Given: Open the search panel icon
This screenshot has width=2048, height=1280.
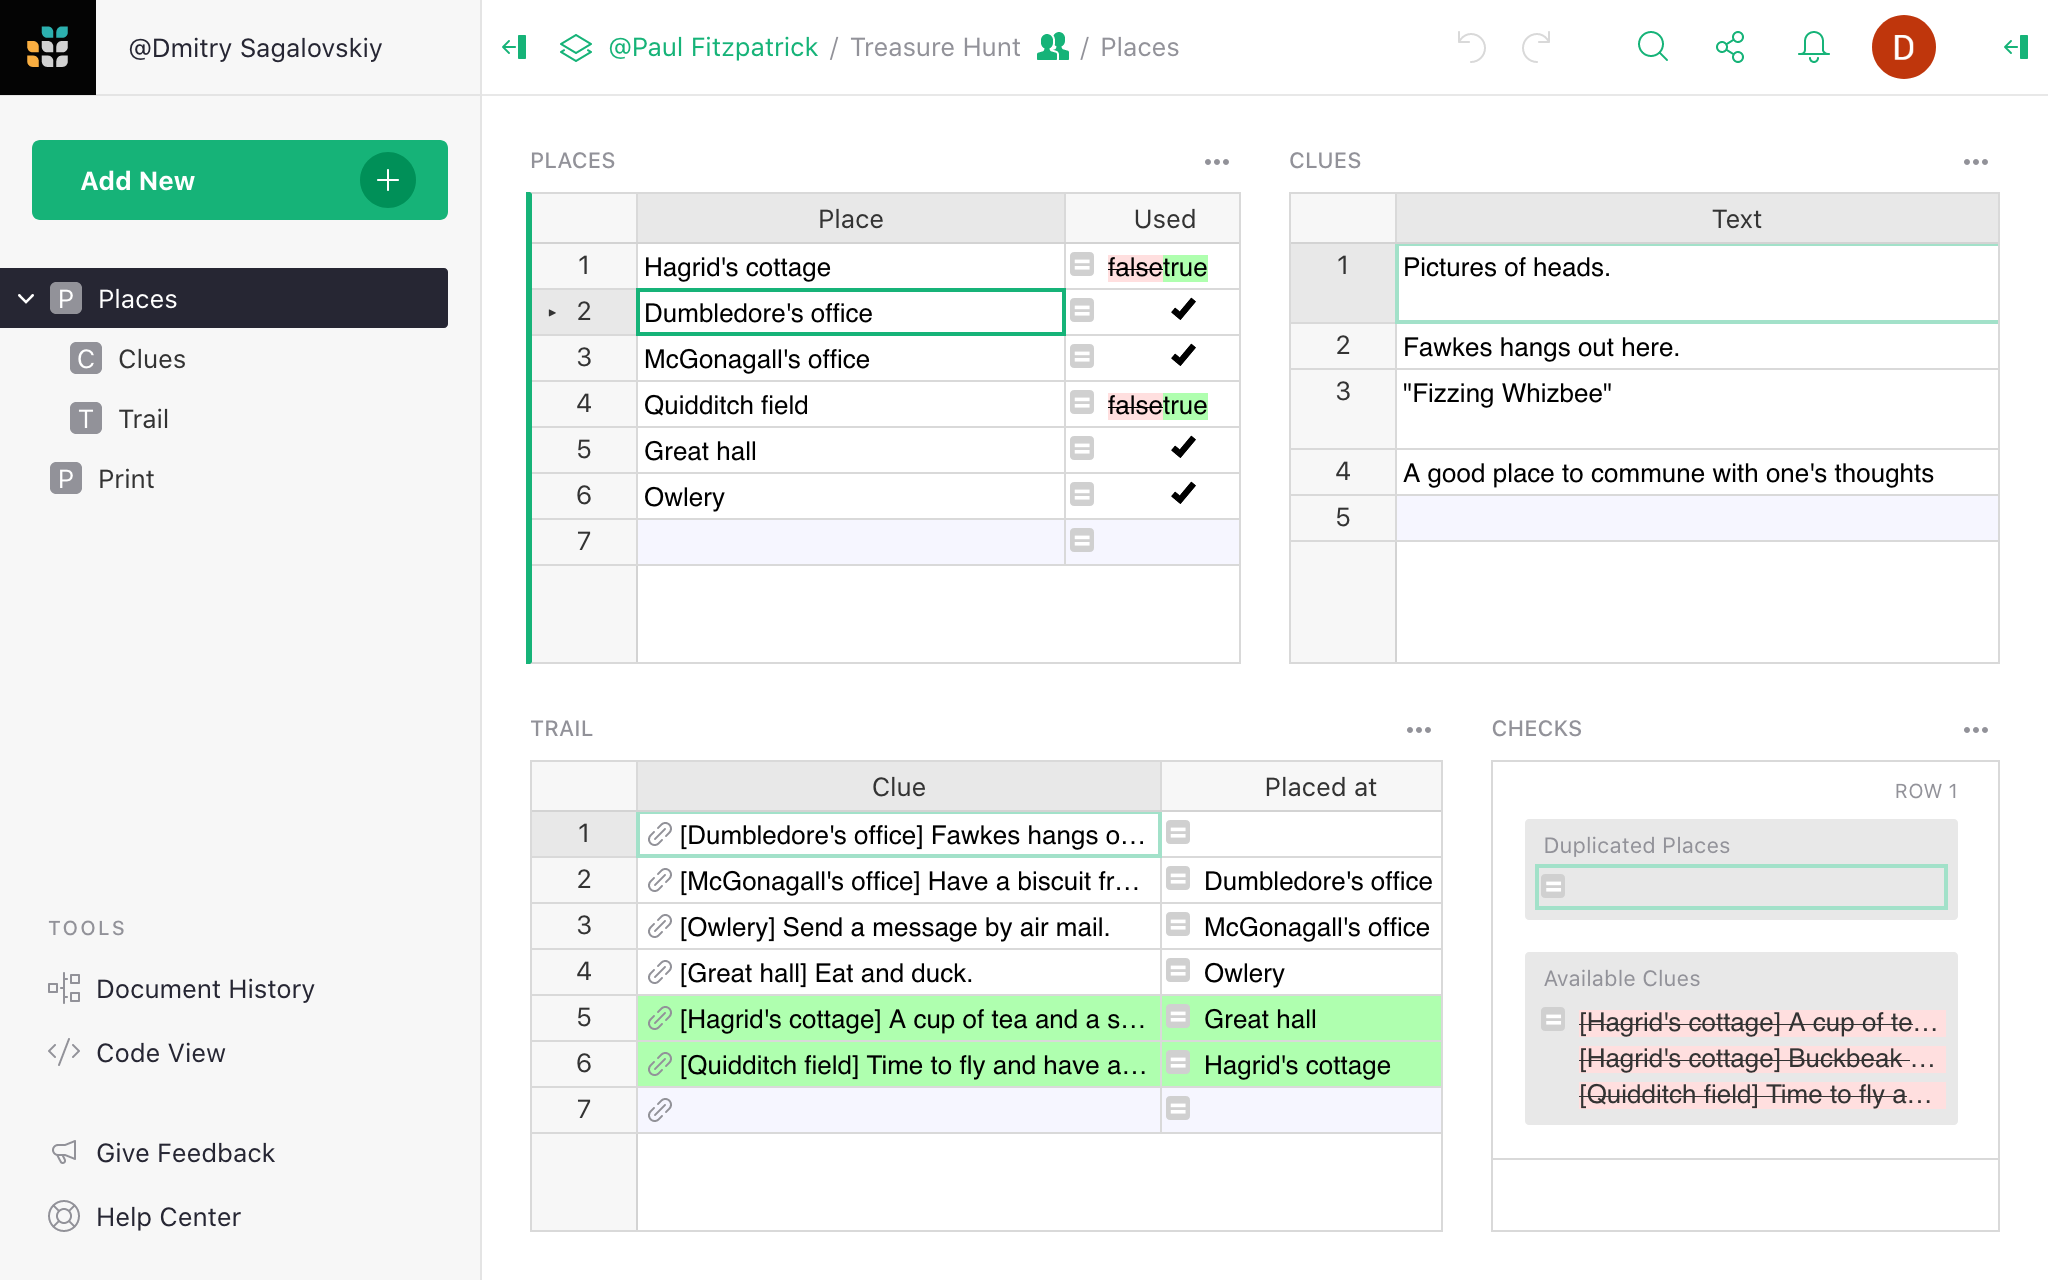Looking at the screenshot, I should click(x=1653, y=47).
